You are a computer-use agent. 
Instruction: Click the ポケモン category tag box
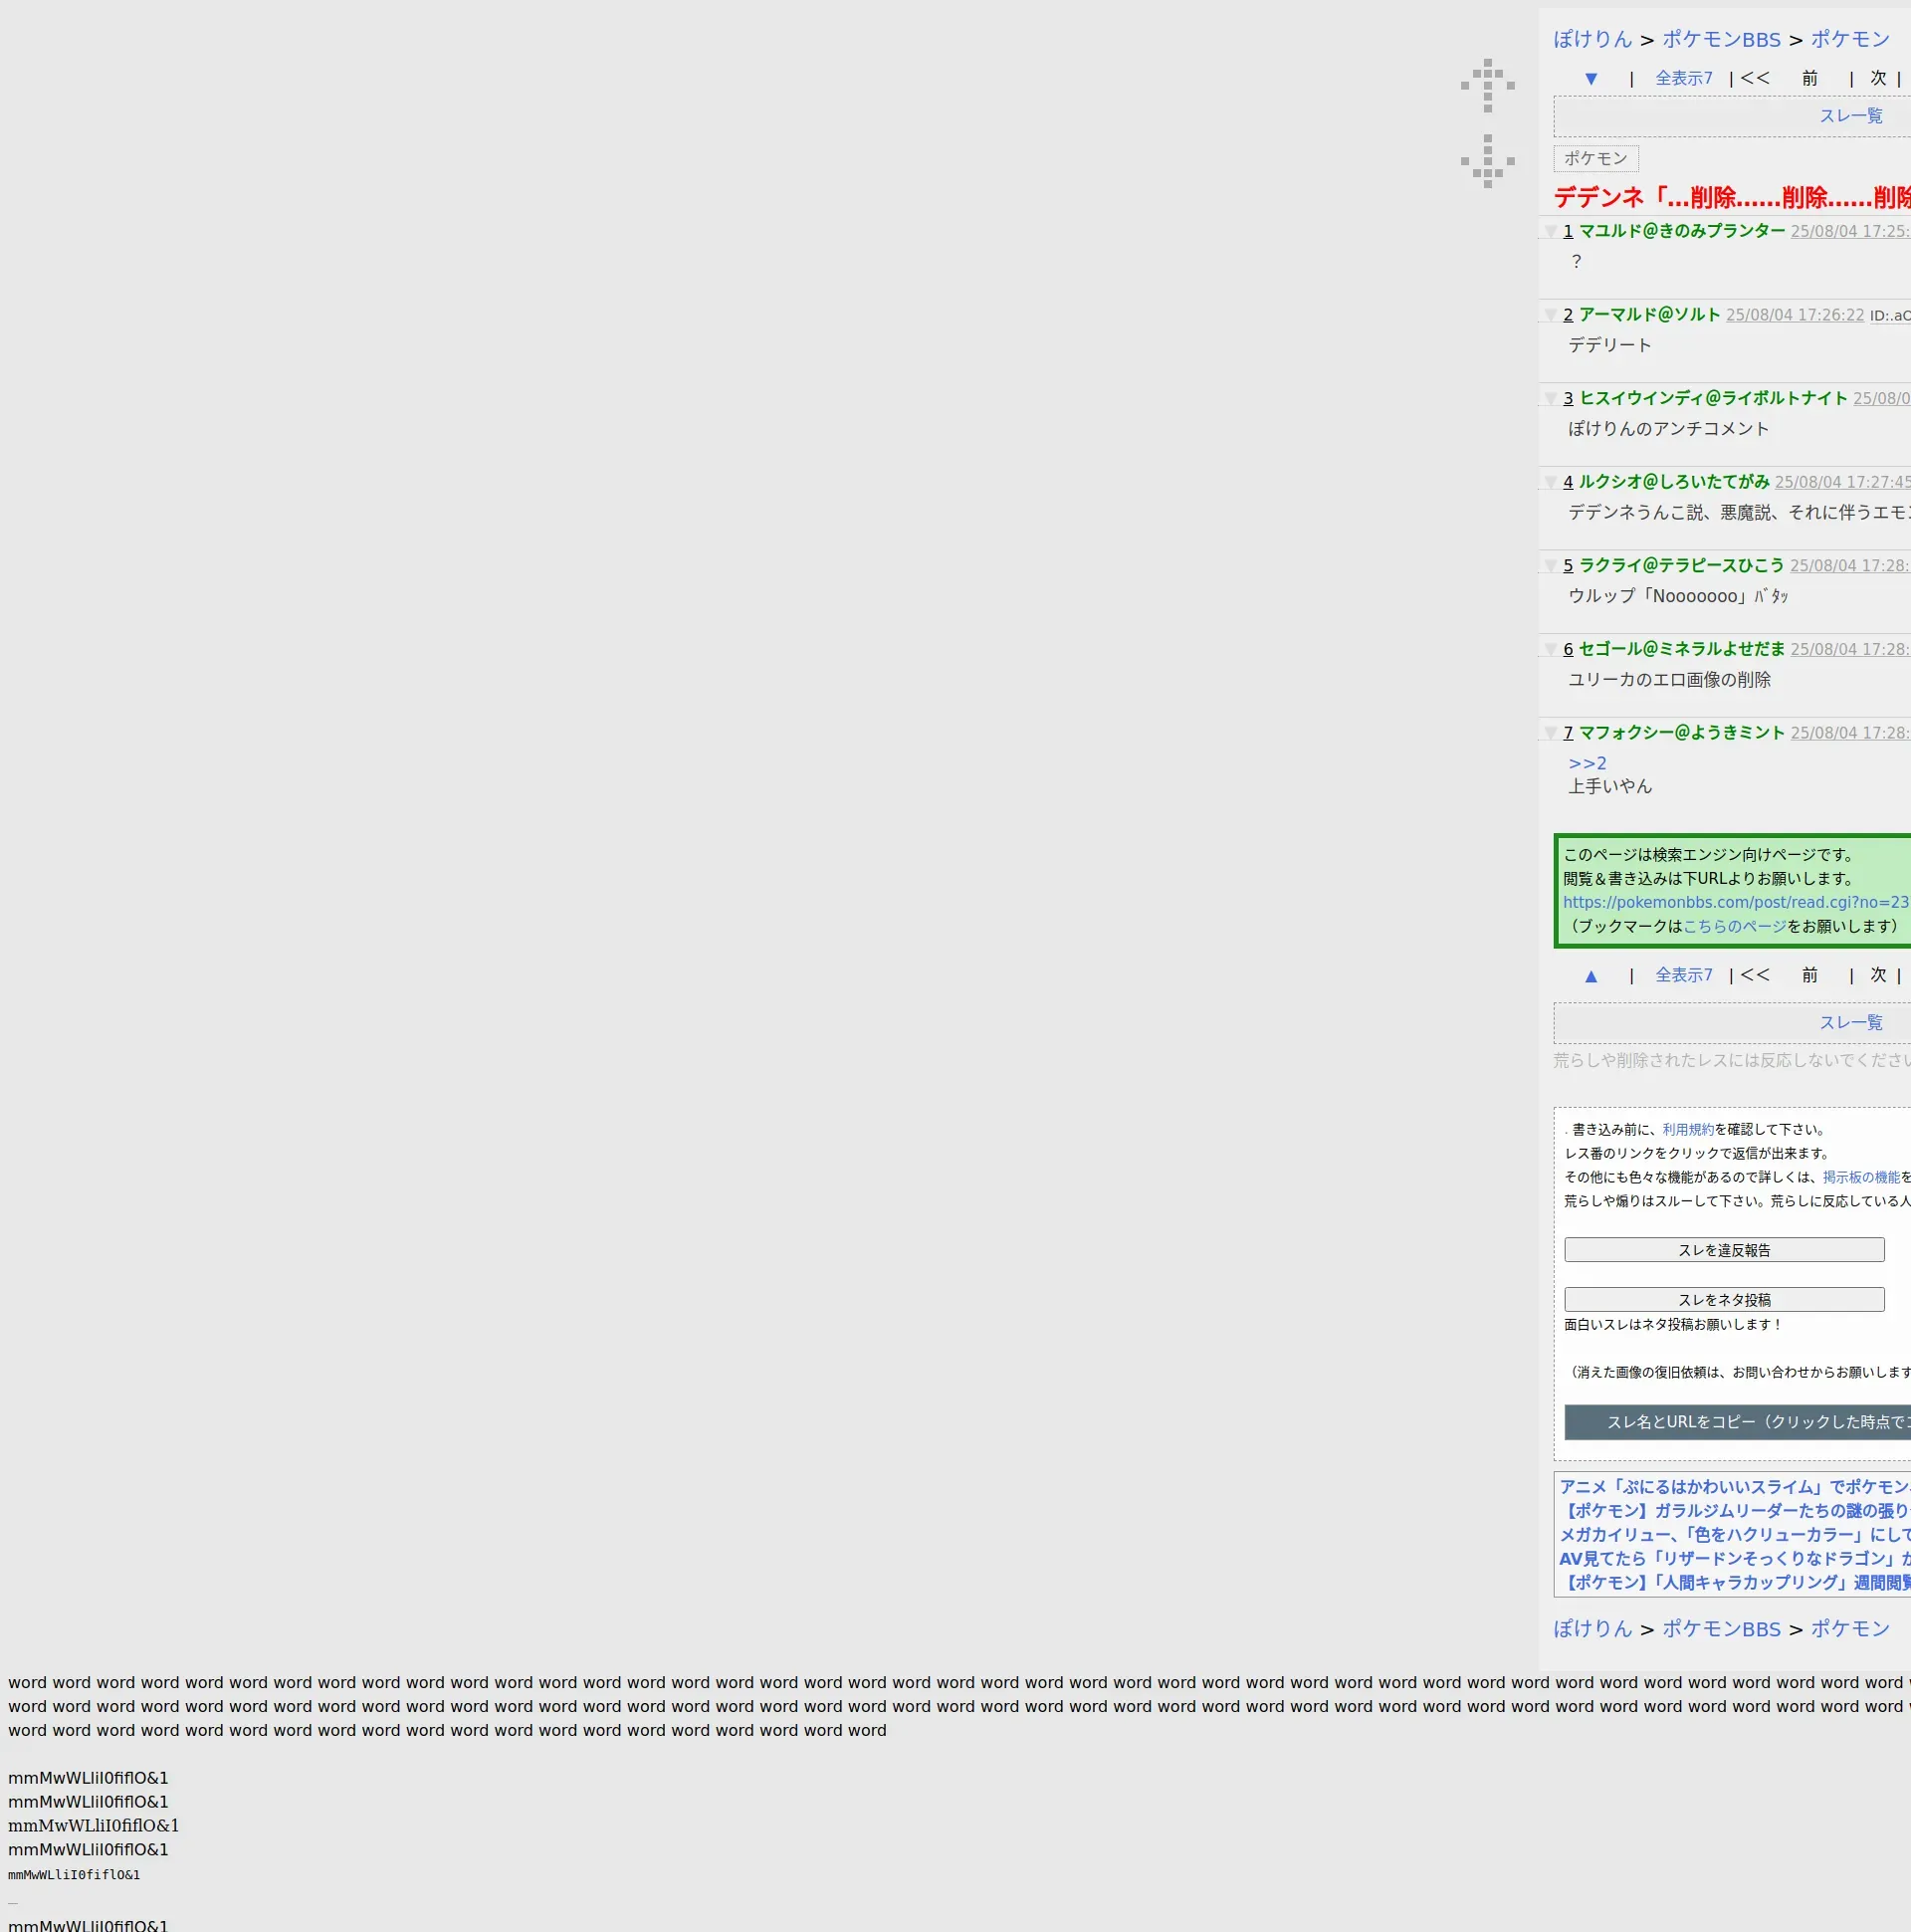click(x=1595, y=159)
